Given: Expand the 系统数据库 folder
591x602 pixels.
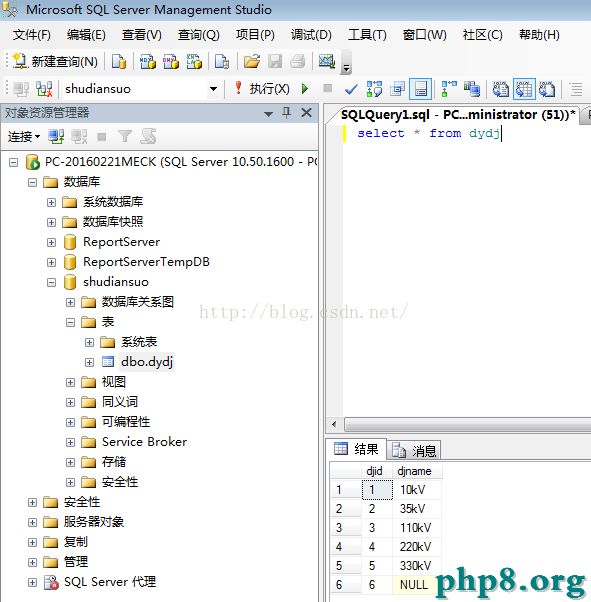Looking at the screenshot, I should click(51, 202).
